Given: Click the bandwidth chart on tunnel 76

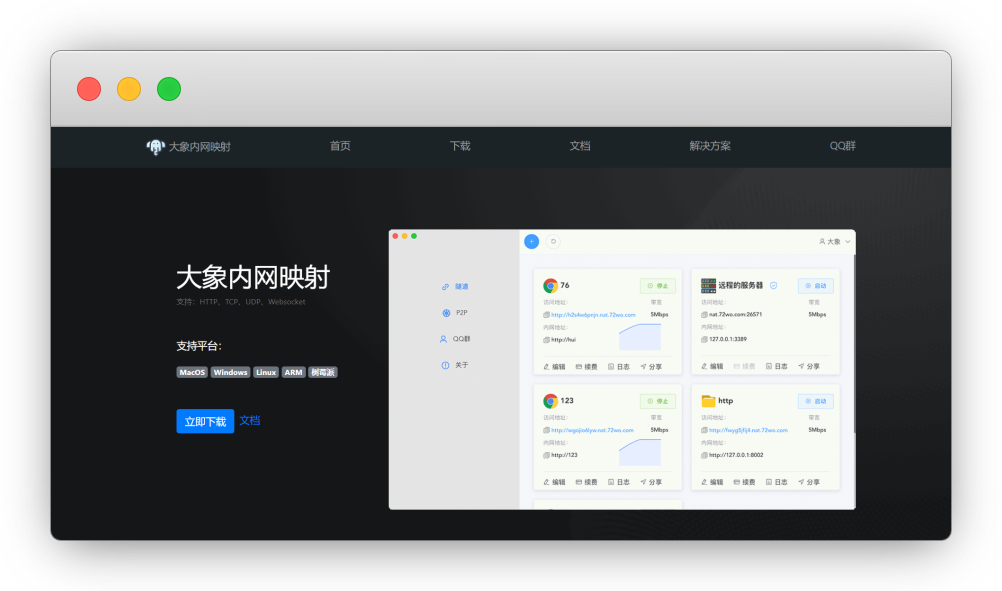Looking at the screenshot, I should pyautogui.click(x=639, y=337).
